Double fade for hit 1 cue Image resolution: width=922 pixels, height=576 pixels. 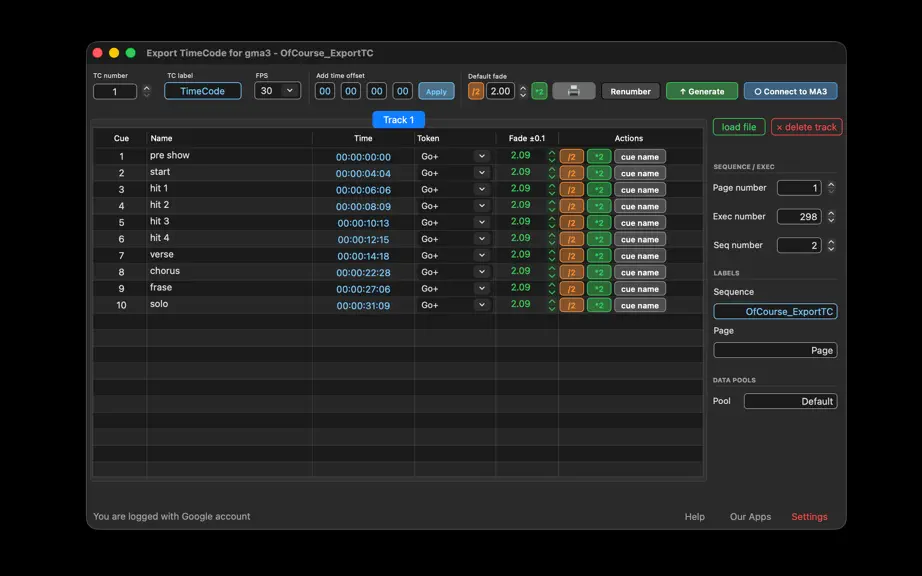[x=599, y=190]
